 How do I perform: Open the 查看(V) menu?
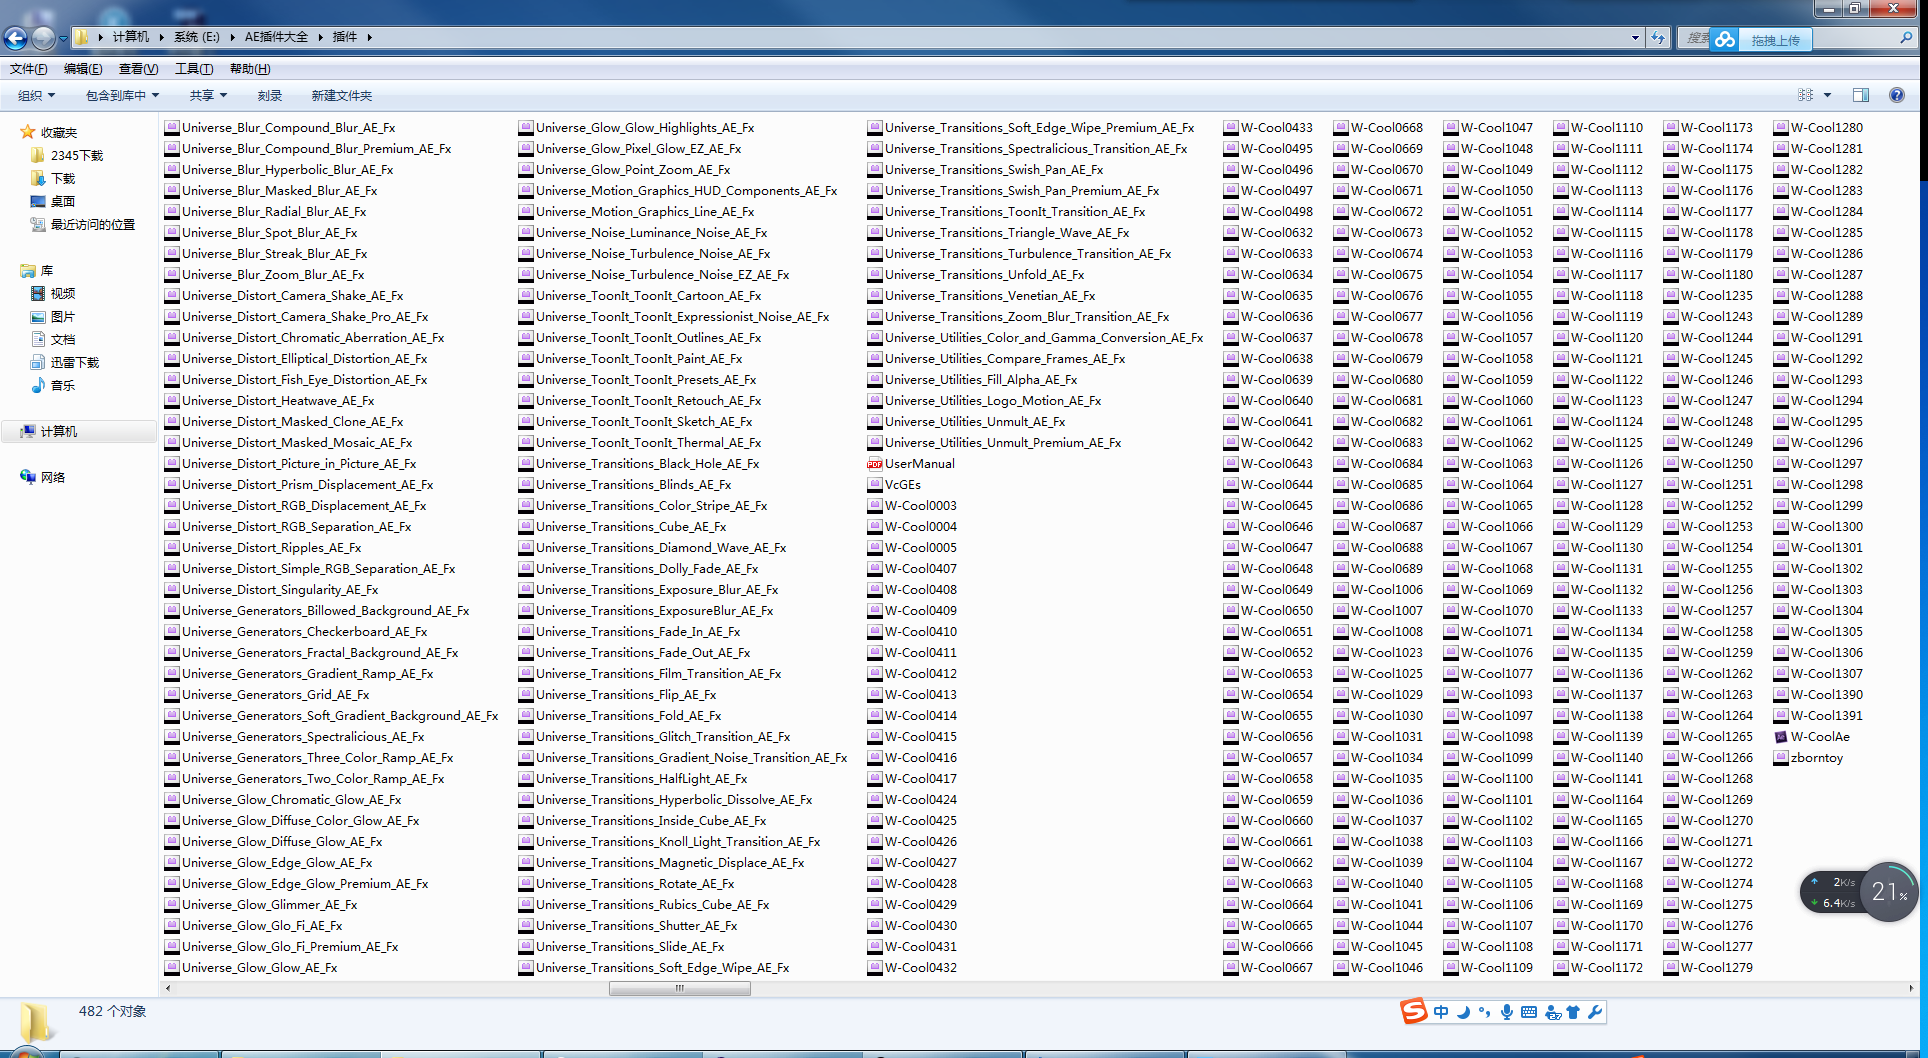click(x=138, y=69)
